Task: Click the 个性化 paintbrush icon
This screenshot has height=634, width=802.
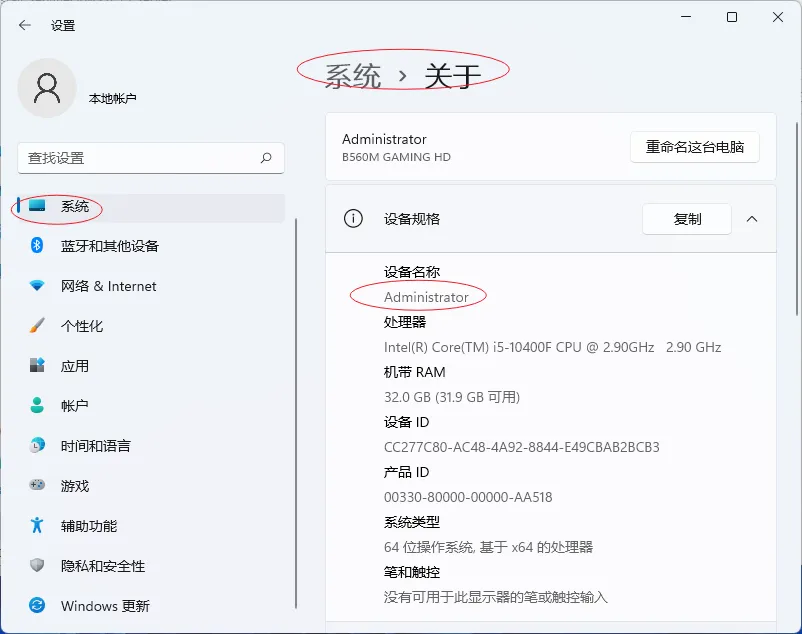Action: click(37, 325)
